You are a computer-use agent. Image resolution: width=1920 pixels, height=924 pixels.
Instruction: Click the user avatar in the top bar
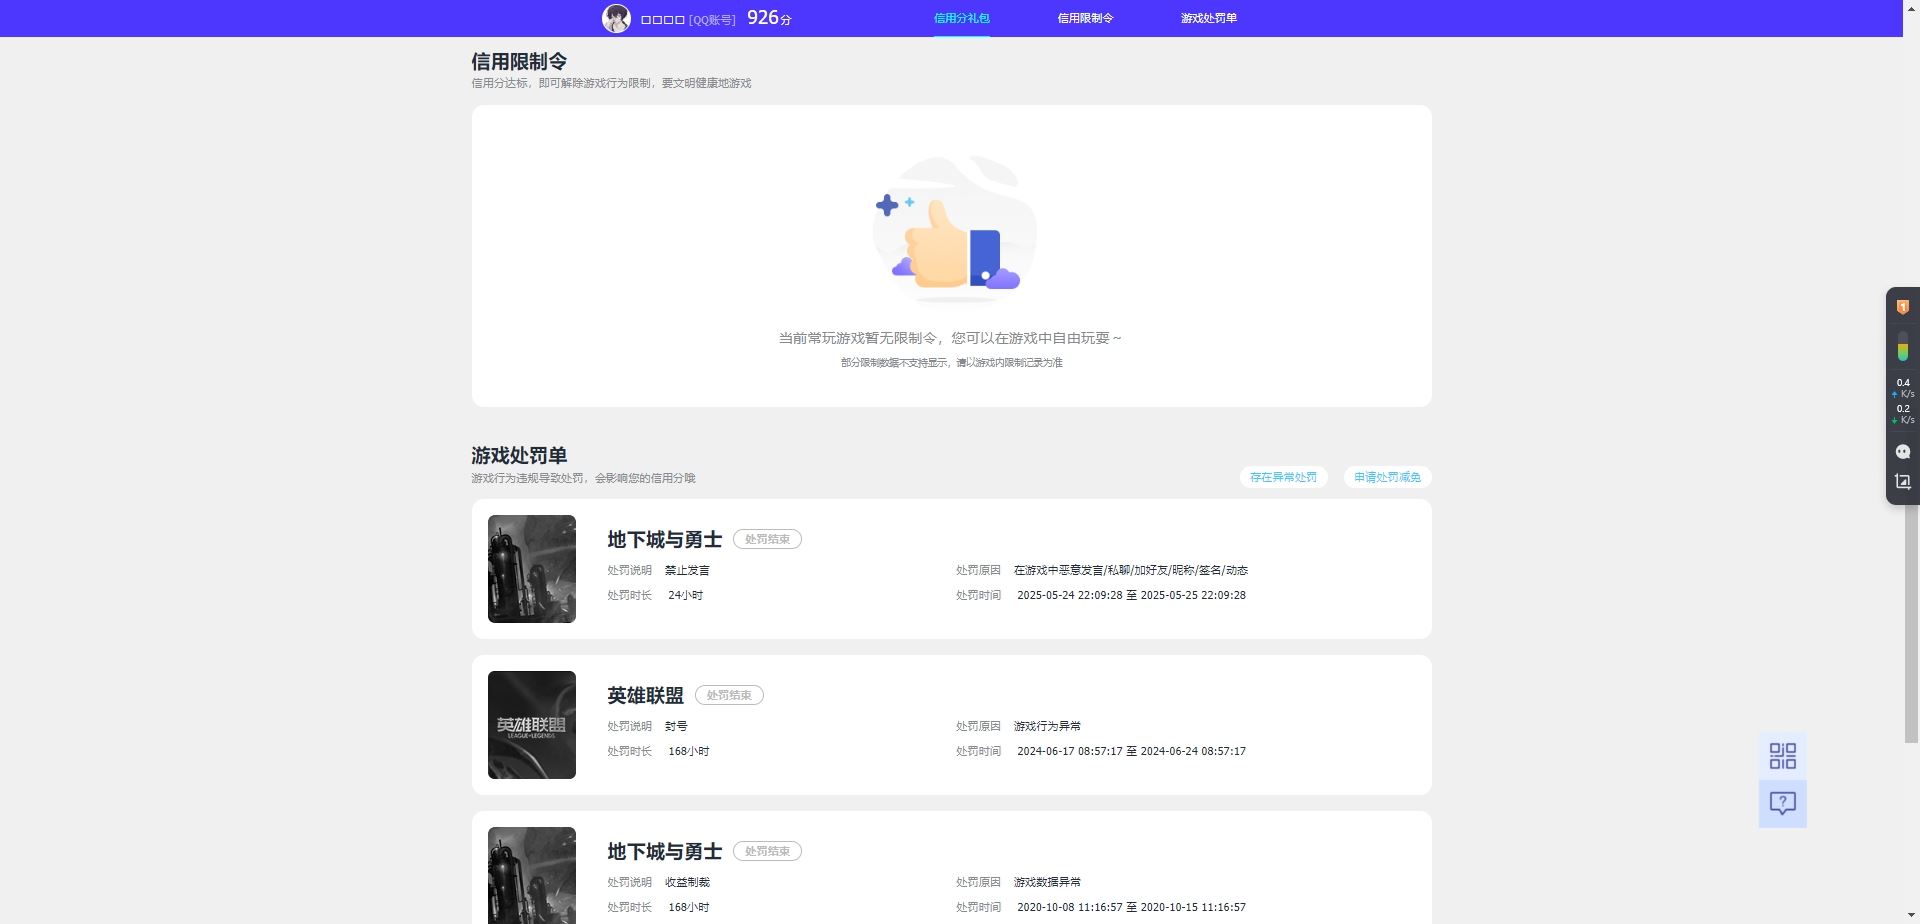click(618, 17)
